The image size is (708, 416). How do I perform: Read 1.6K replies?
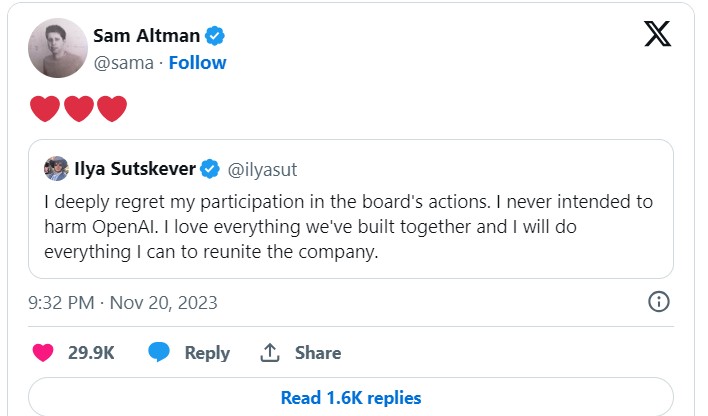pyautogui.click(x=351, y=398)
